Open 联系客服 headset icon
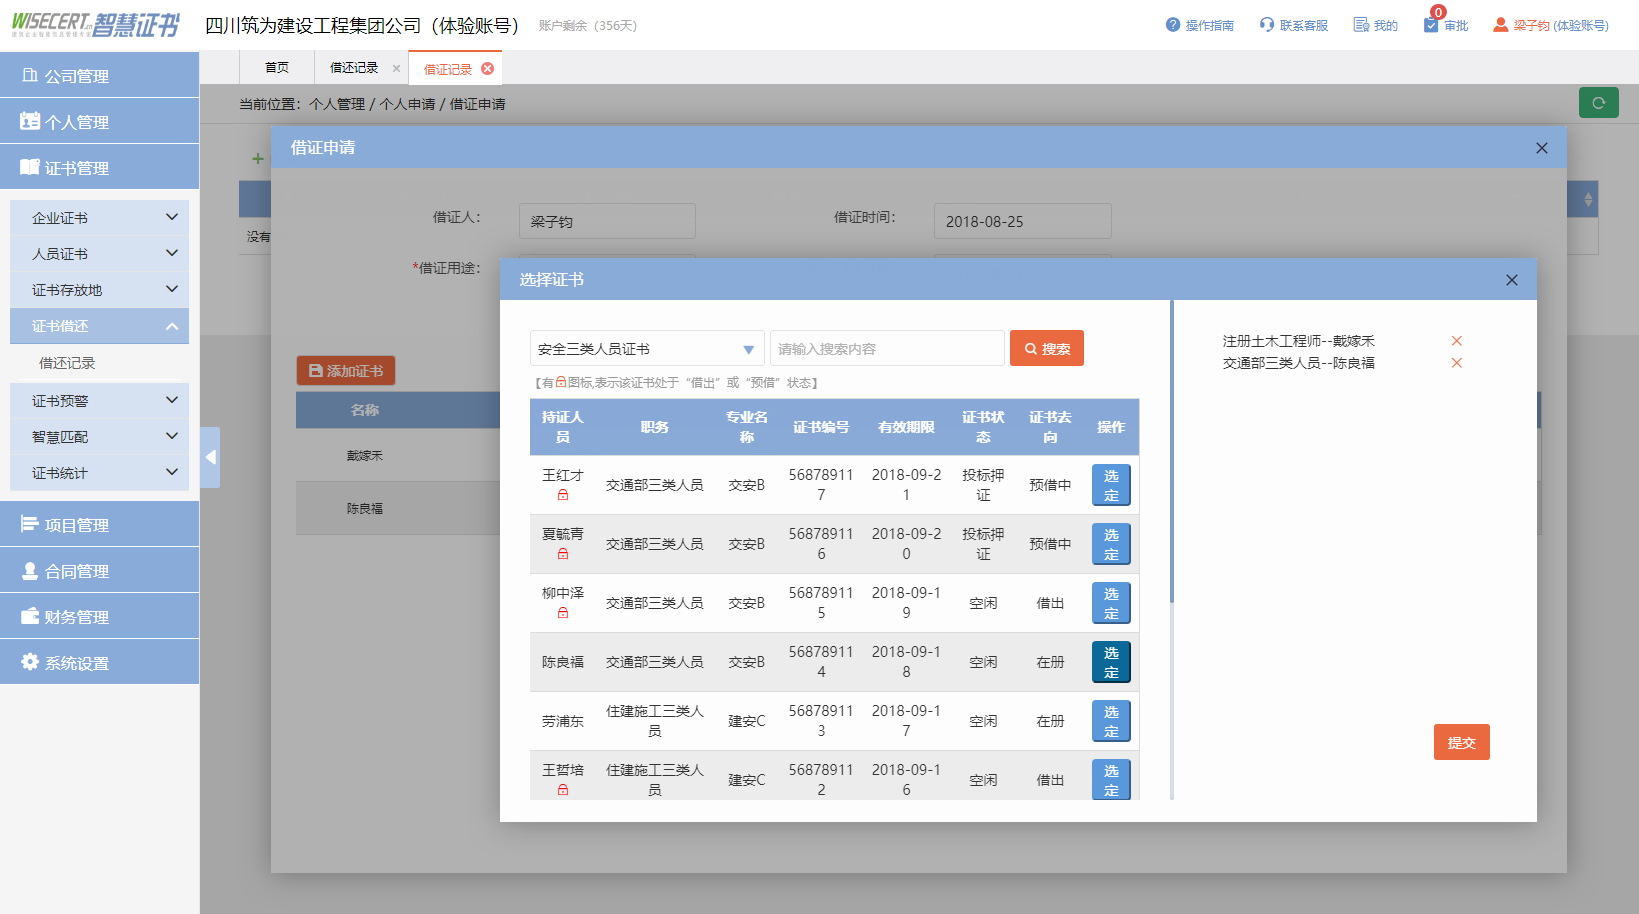Viewport: 1639px width, 914px height. click(1267, 24)
